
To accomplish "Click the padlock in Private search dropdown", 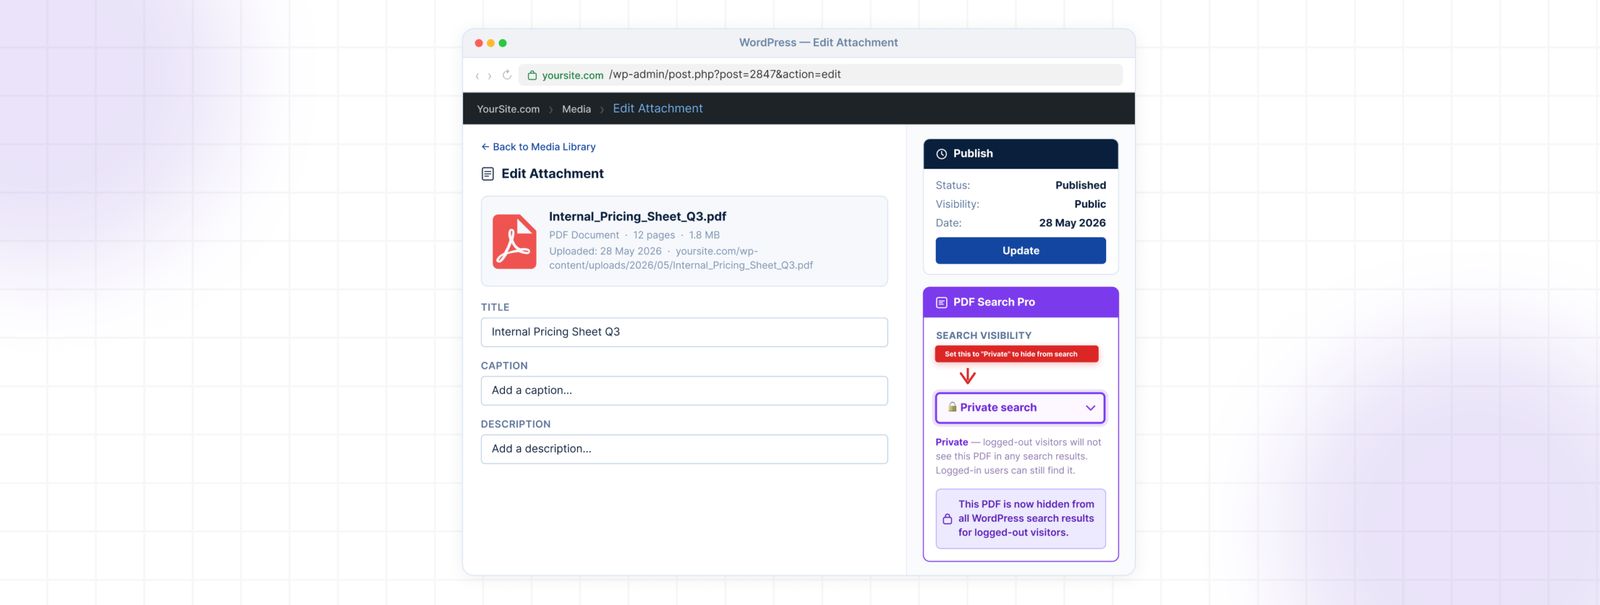I will 952,407.
